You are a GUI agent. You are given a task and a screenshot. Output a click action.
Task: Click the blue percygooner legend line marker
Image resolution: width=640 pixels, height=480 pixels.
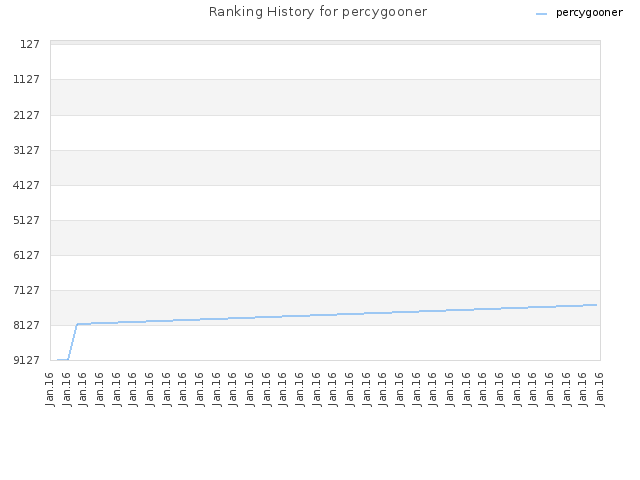(541, 14)
